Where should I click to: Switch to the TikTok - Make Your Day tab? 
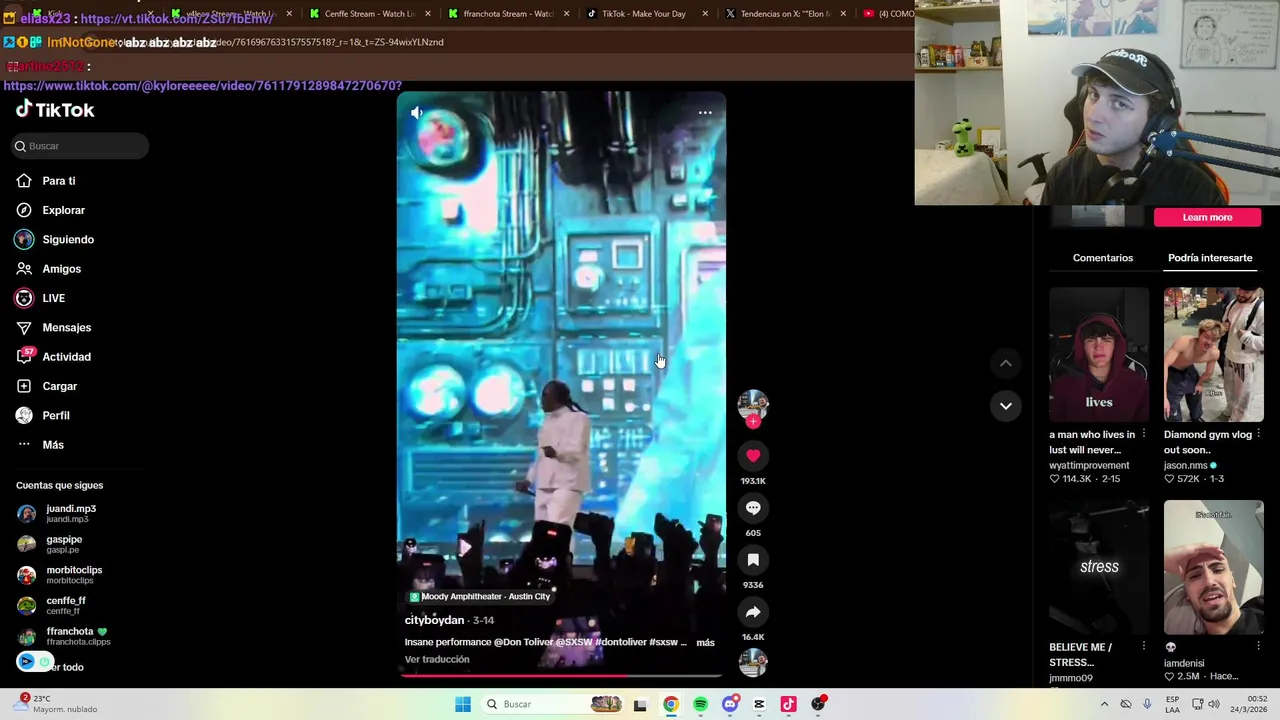point(643,14)
